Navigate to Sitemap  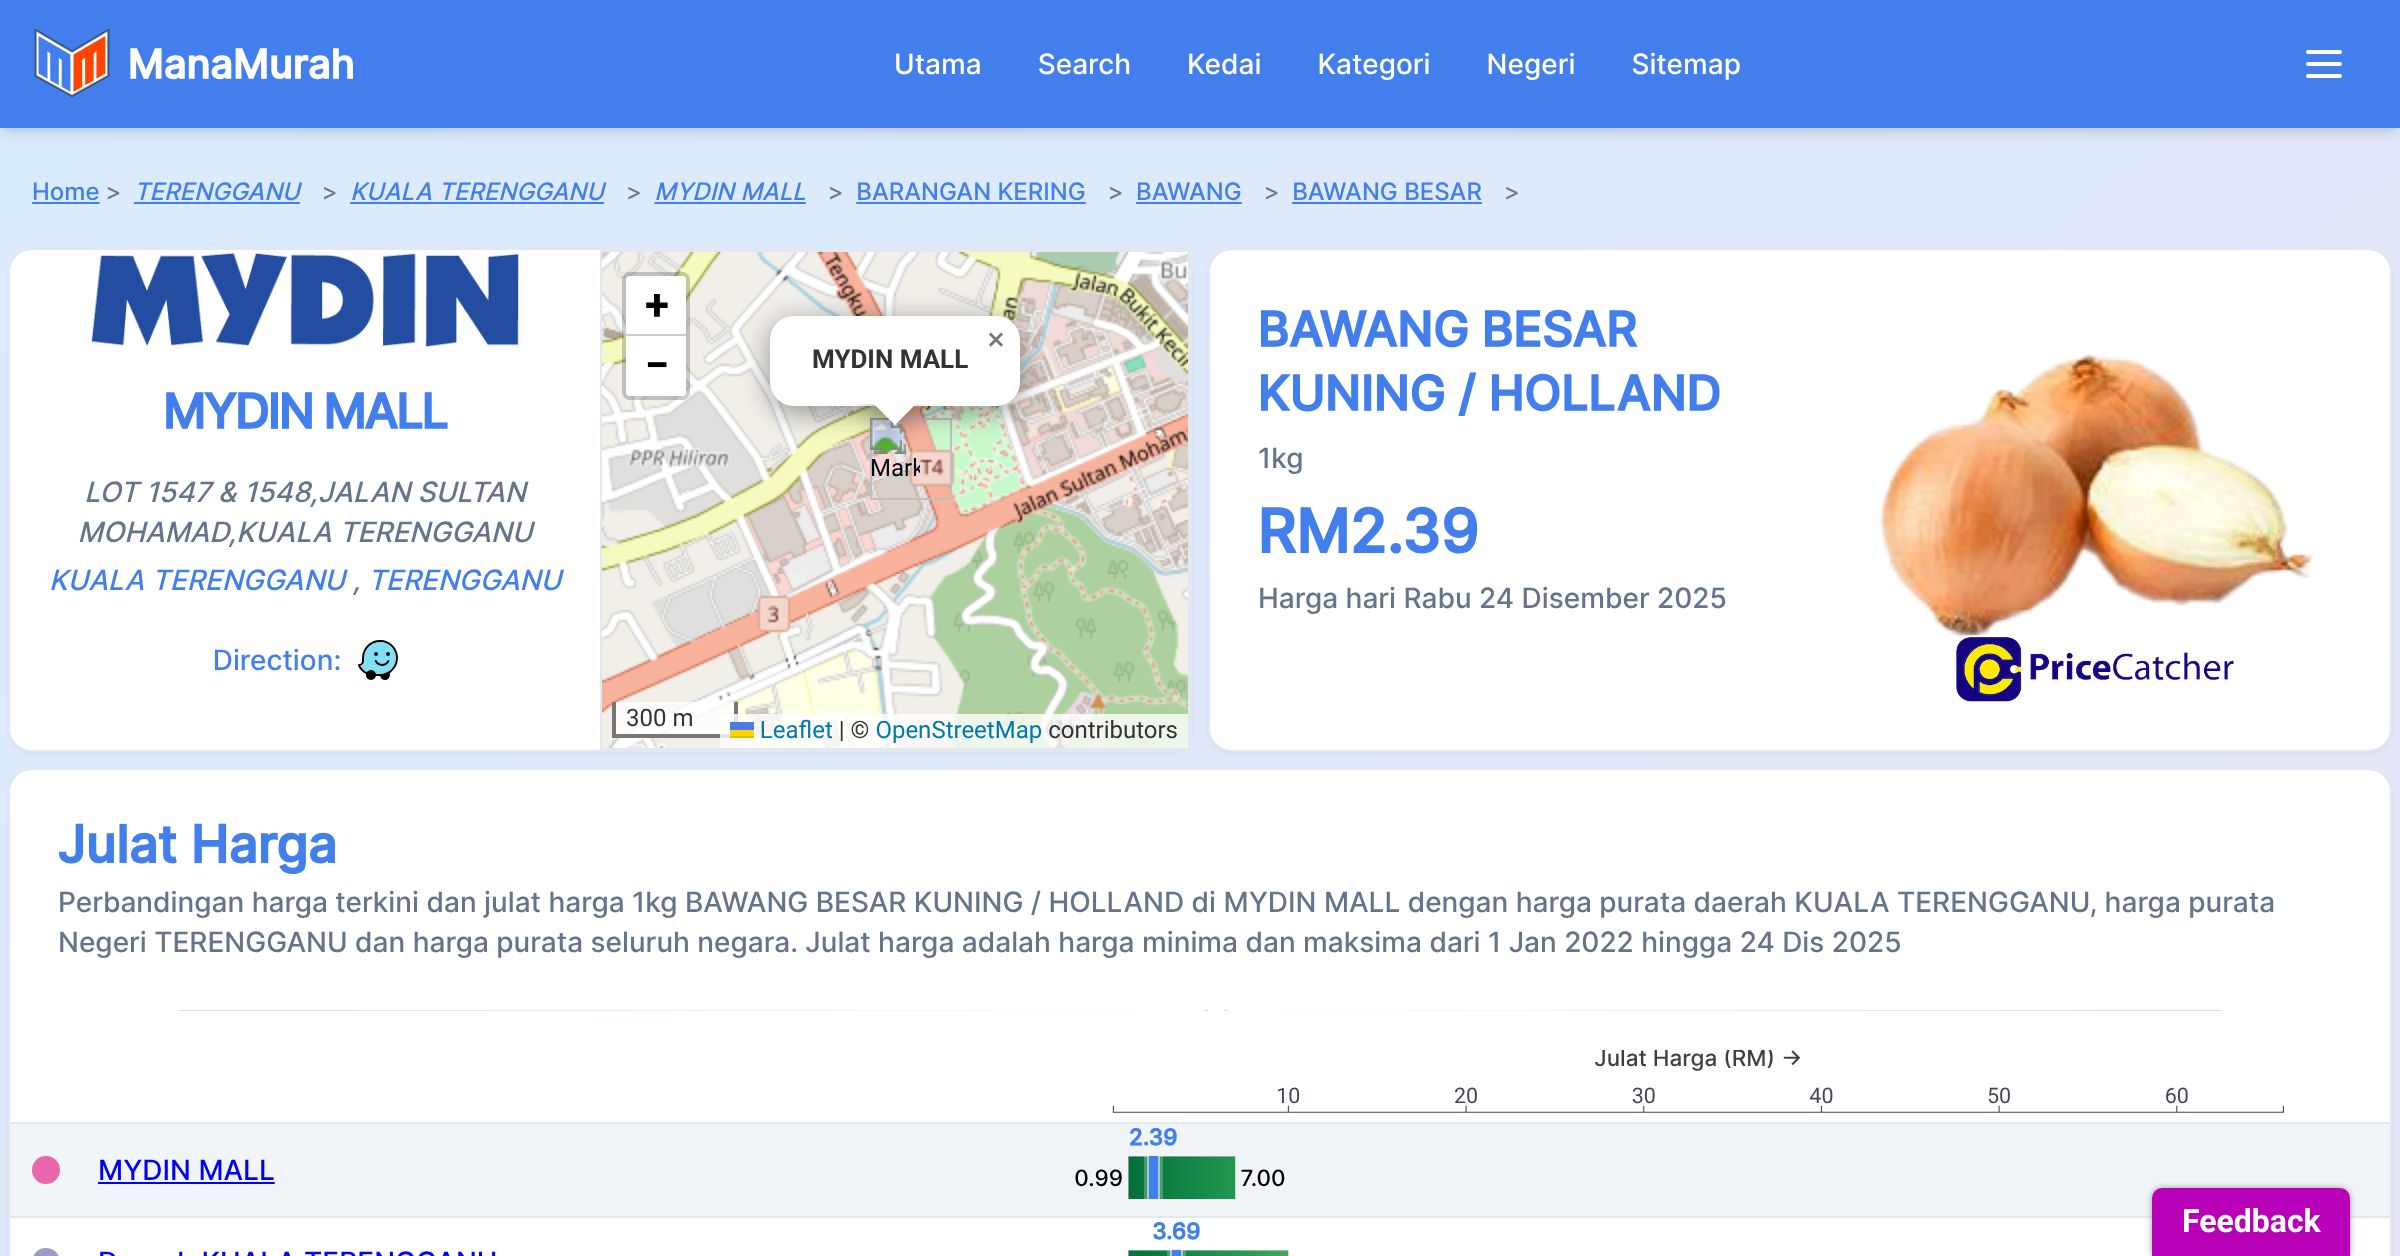1685,64
